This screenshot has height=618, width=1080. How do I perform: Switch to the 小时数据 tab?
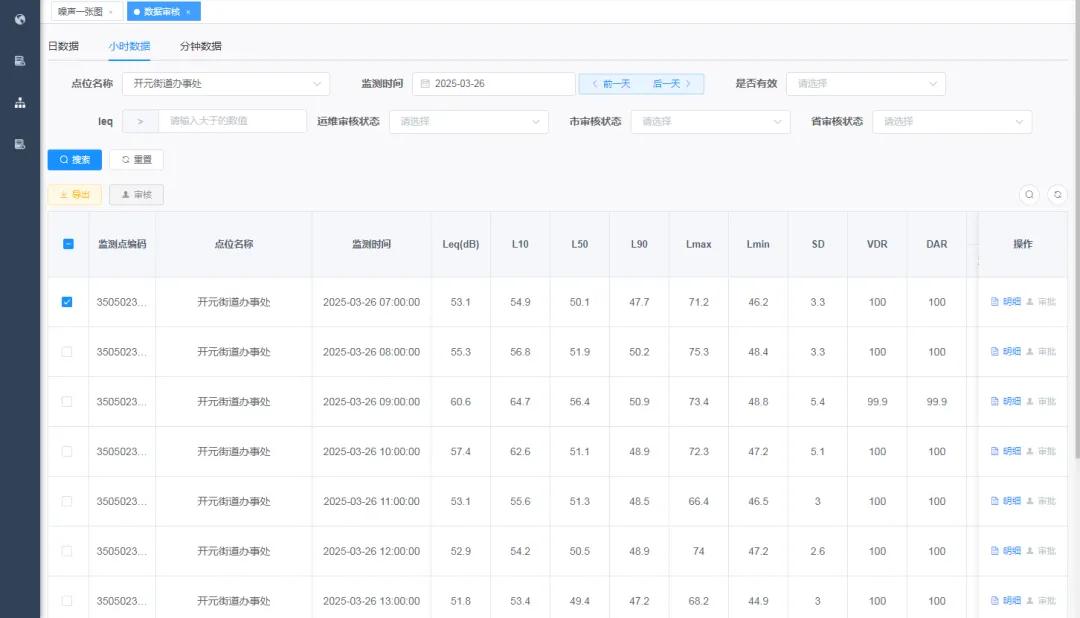pos(129,46)
